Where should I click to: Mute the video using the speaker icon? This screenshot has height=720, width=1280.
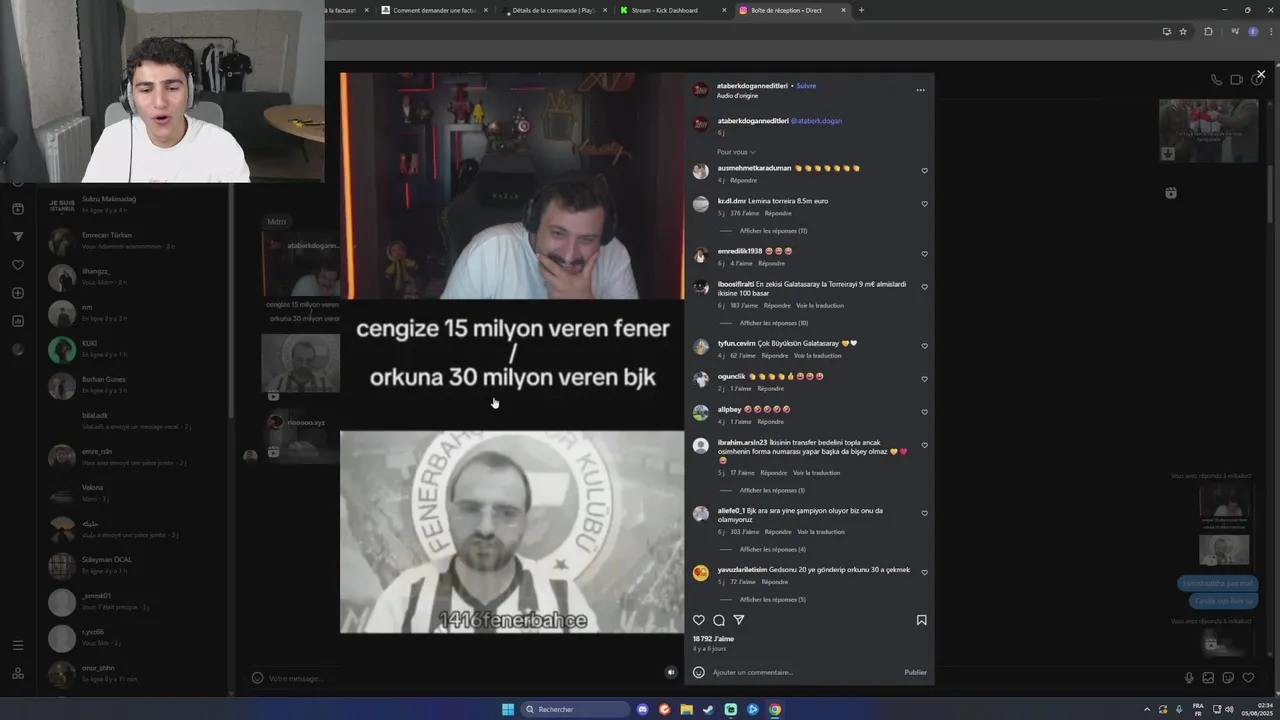point(671,672)
